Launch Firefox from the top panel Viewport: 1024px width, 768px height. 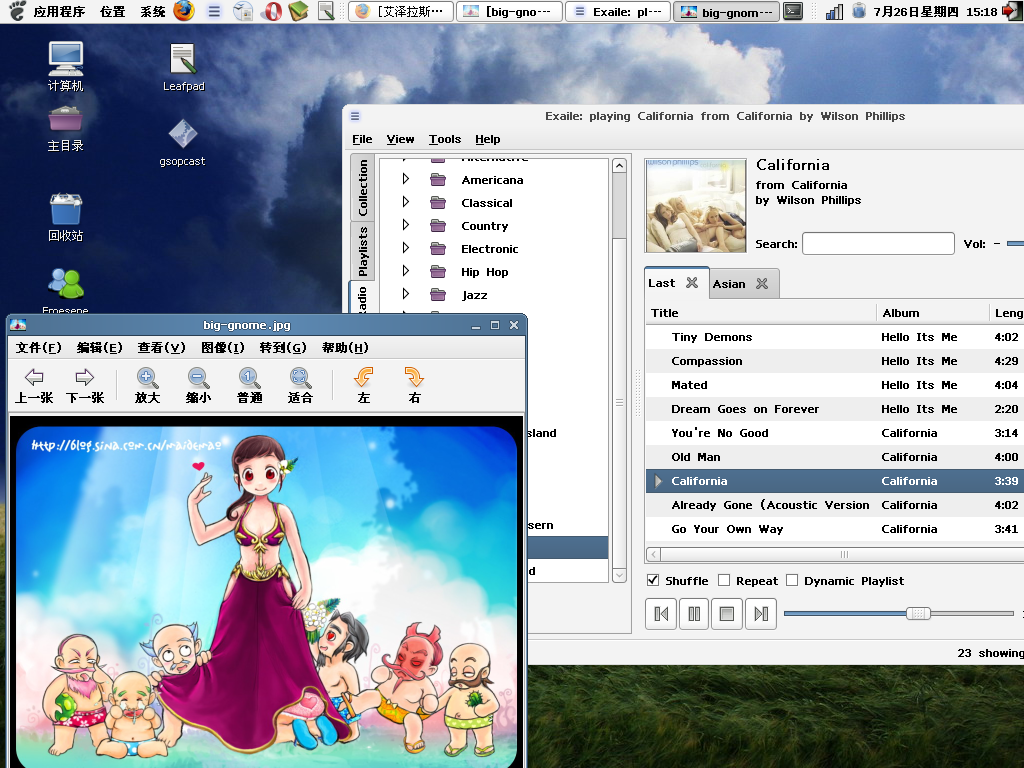coord(184,11)
